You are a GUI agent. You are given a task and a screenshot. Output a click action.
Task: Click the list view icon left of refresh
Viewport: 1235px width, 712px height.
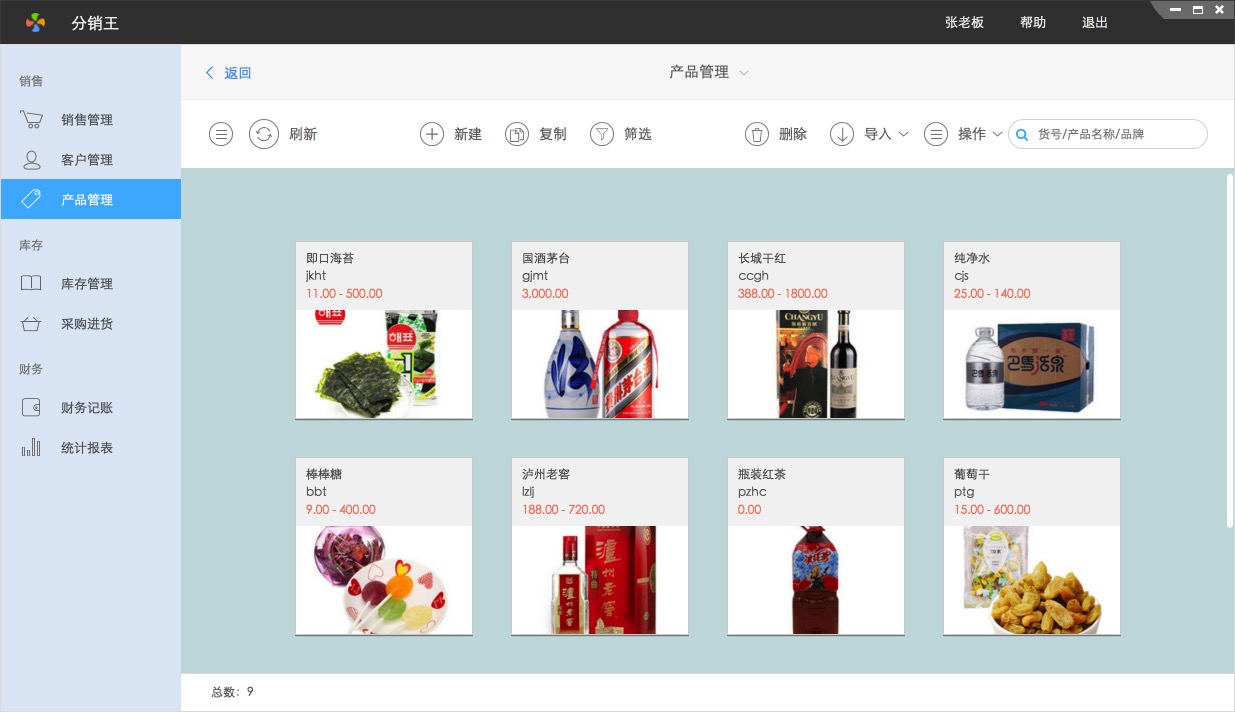click(221, 134)
